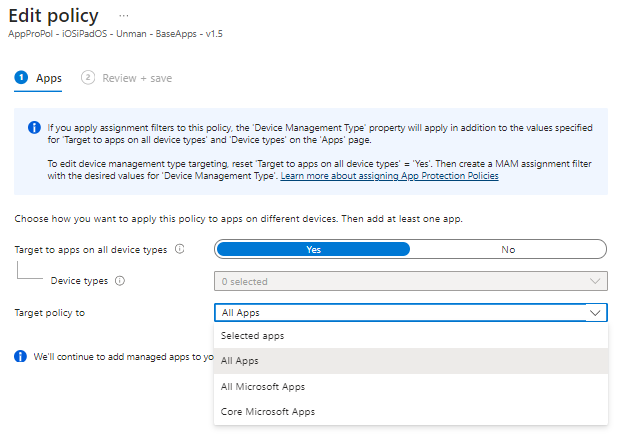The height and width of the screenshot is (442, 627).
Task: Collapse the Target policy to 'All Apps' dropdown
Action: tap(411, 312)
